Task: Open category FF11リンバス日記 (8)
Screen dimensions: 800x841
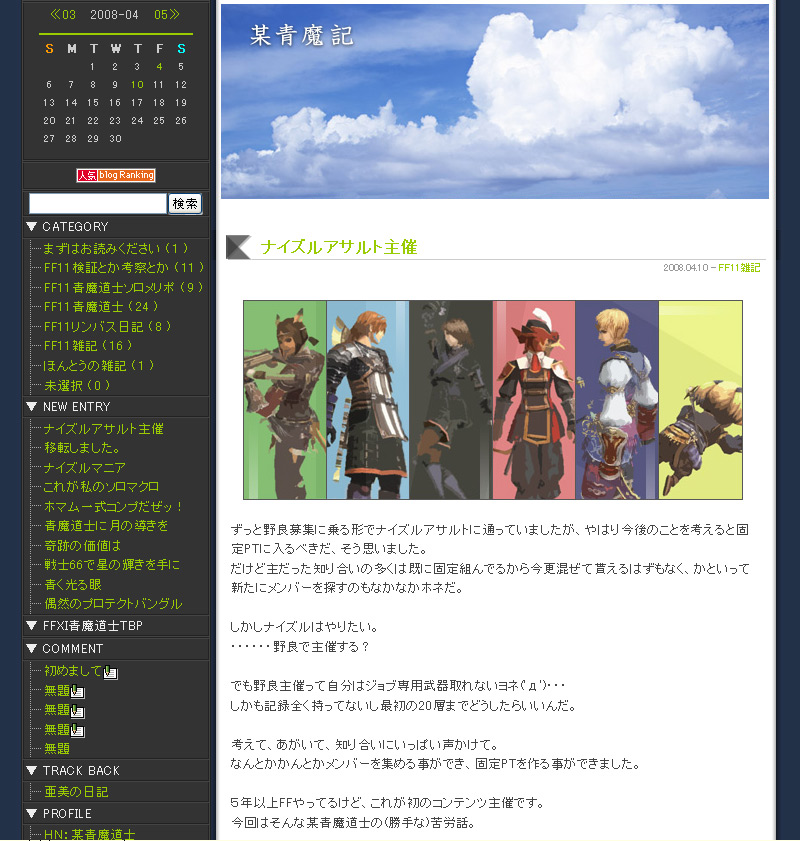Action: (x=107, y=327)
